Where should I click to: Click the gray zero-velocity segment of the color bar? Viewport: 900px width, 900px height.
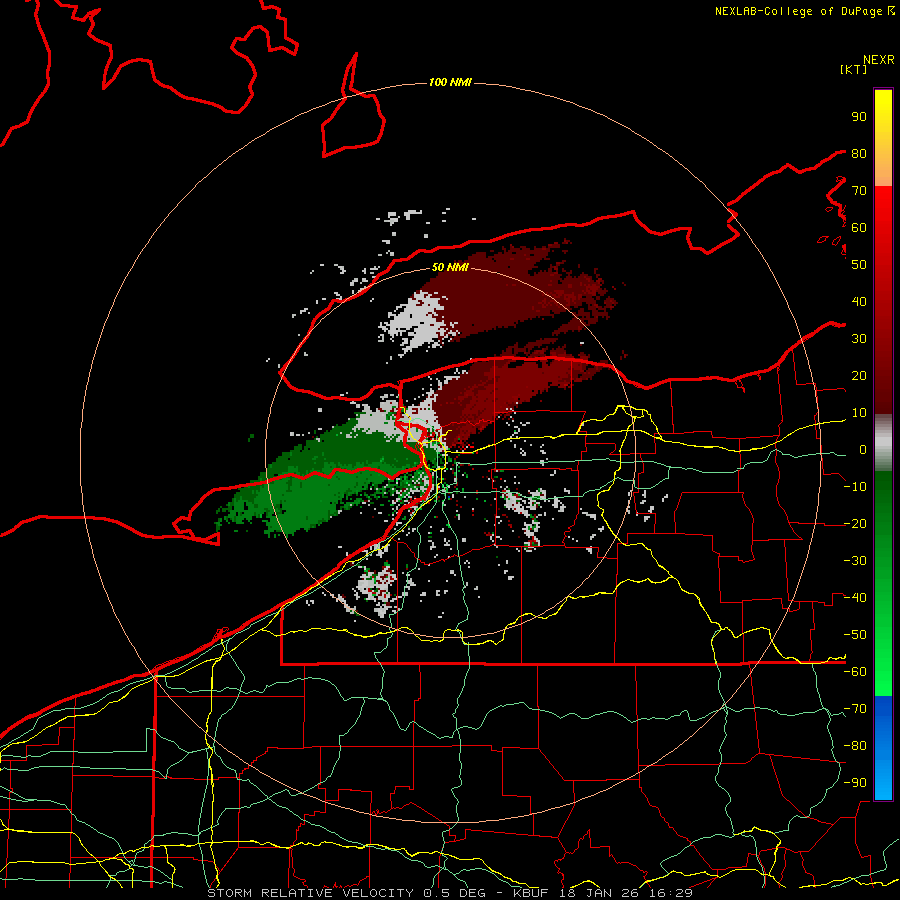point(883,443)
